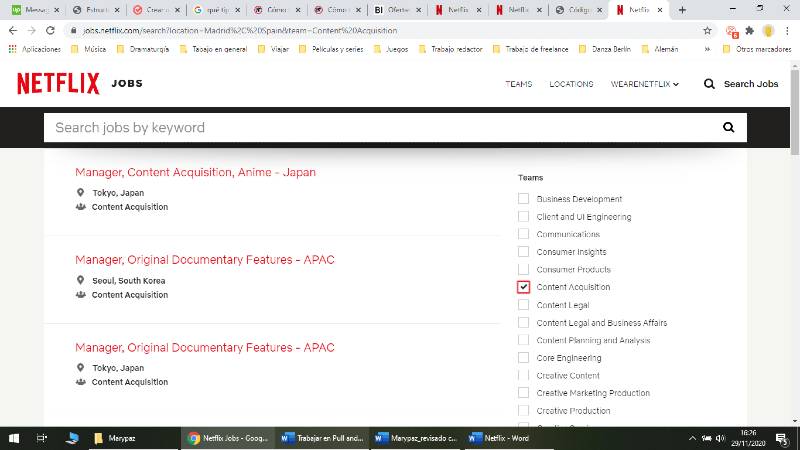The height and width of the screenshot is (450, 800).
Task: Show more bookmarks with the chevron
Action: 708,48
